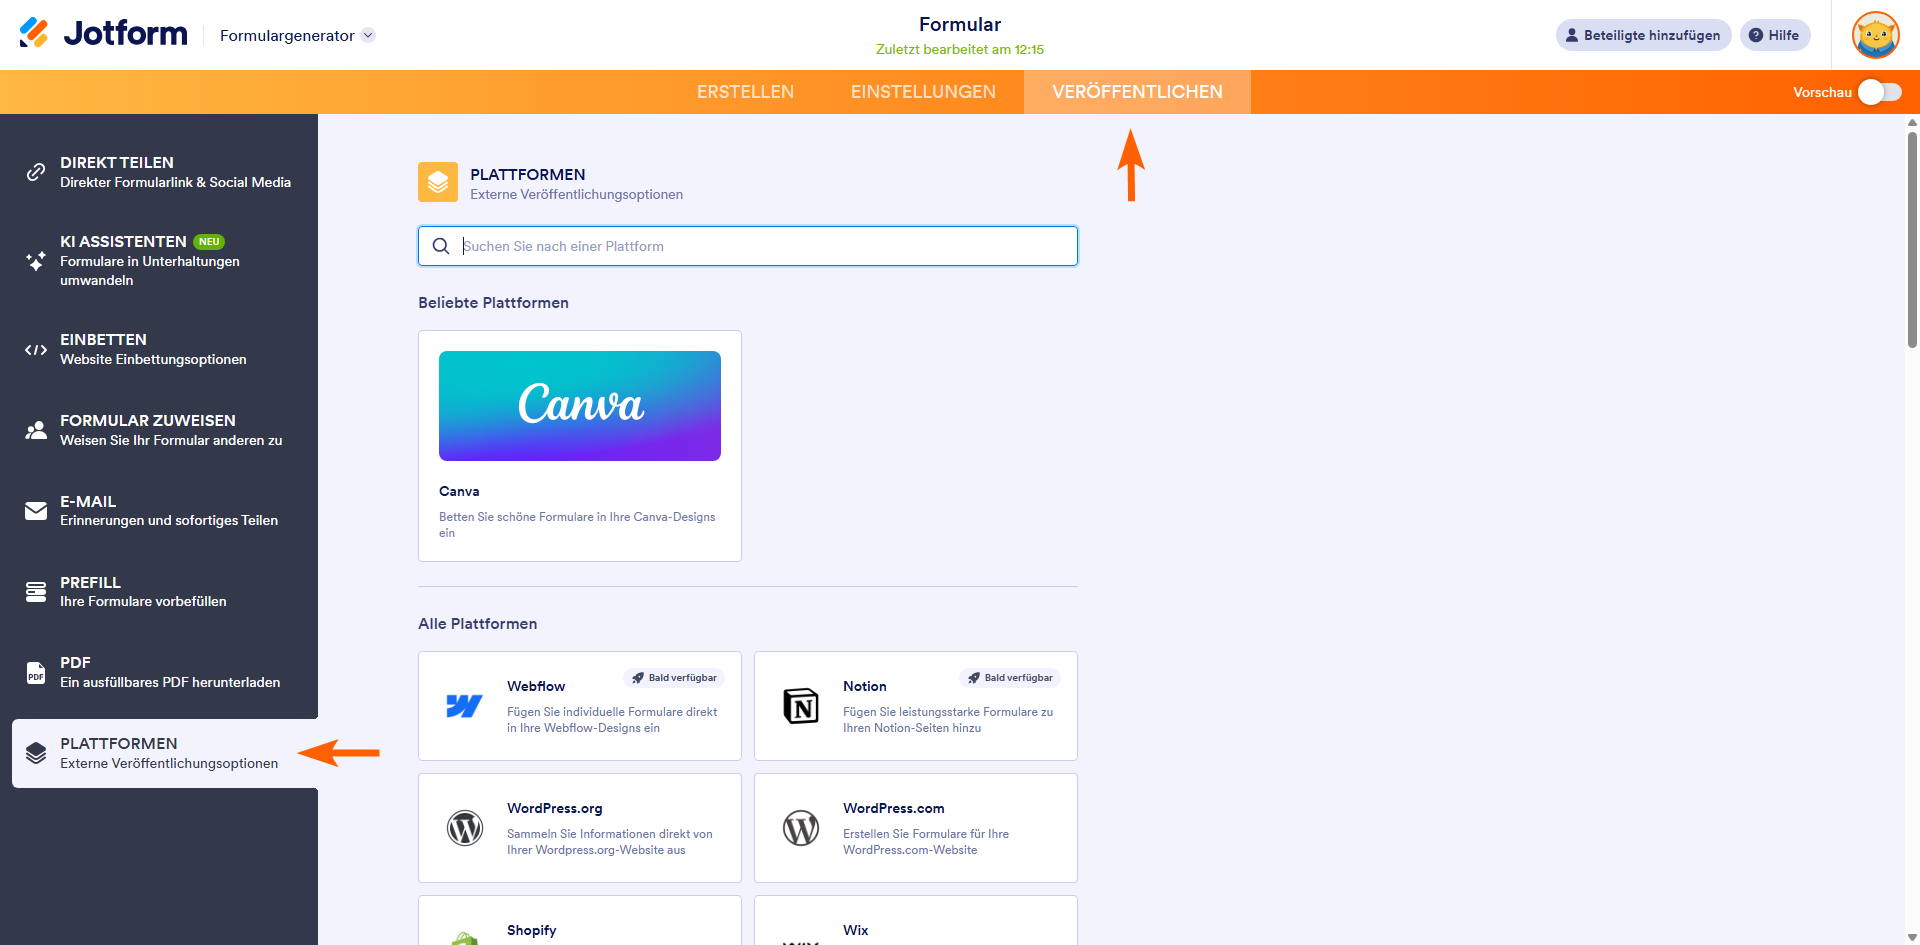This screenshot has width=1920, height=945.
Task: Click the envelope icon for E-Mail
Action: (x=36, y=511)
